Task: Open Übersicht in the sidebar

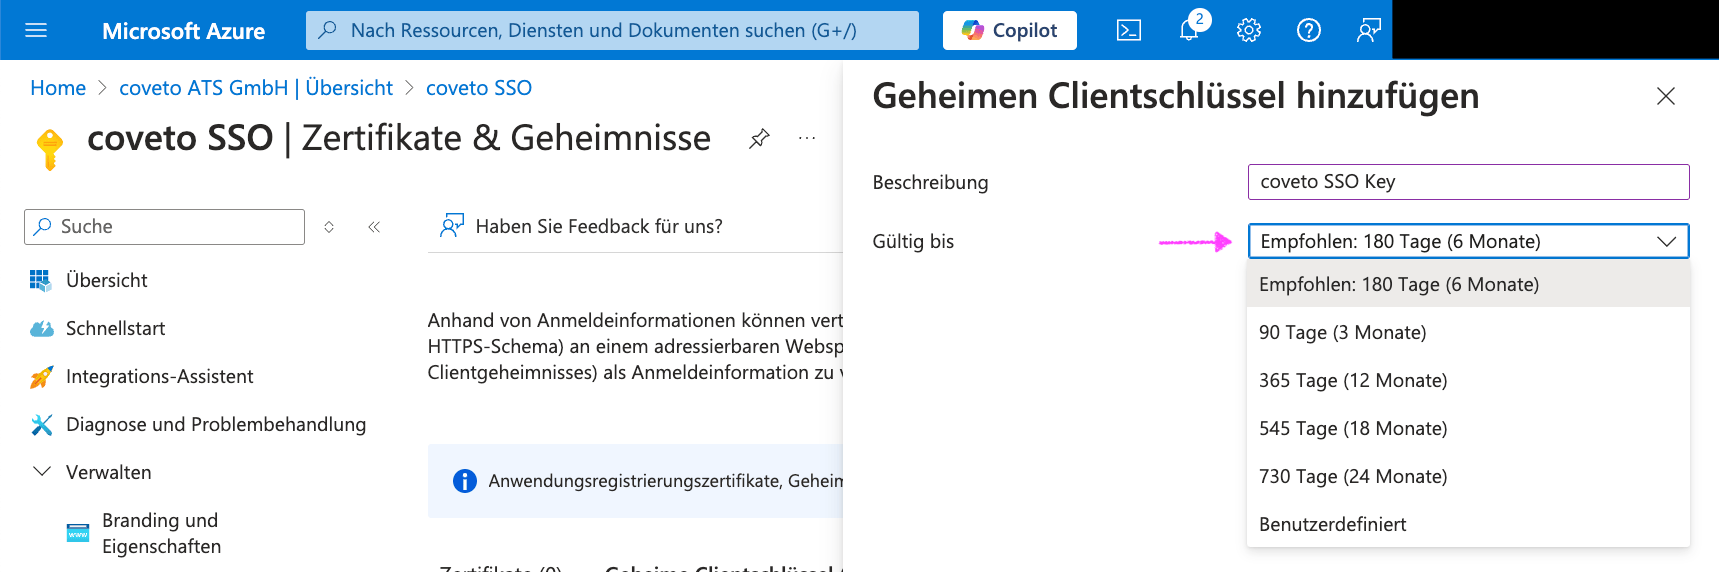Action: tap(106, 280)
